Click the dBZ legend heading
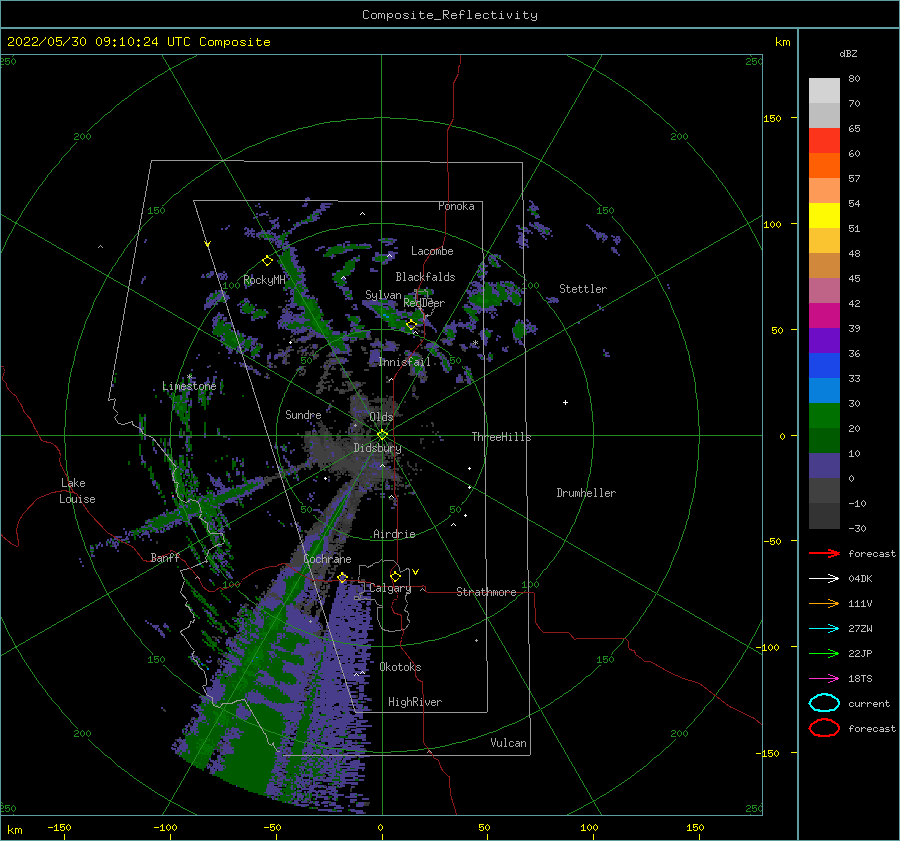Viewport: 900px width, 841px height. (x=848, y=53)
